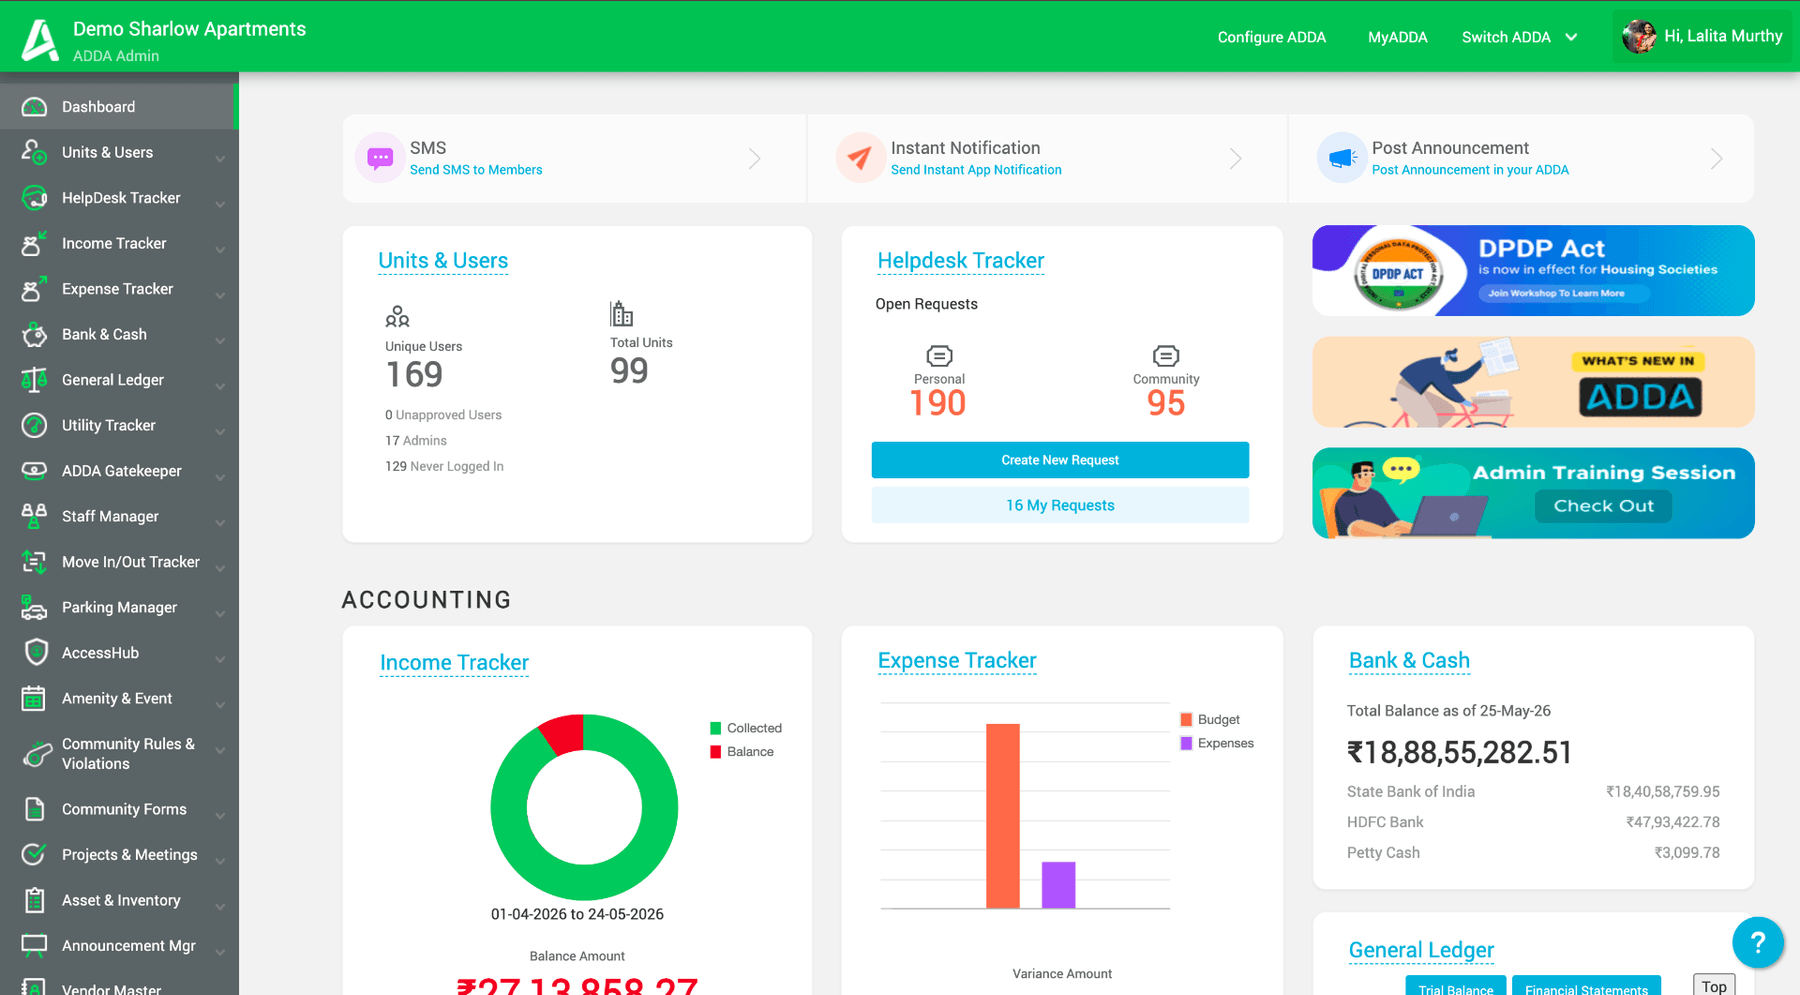The image size is (1800, 995).
Task: Click the Bank & Cash piggy bank icon
Action: click(34, 334)
